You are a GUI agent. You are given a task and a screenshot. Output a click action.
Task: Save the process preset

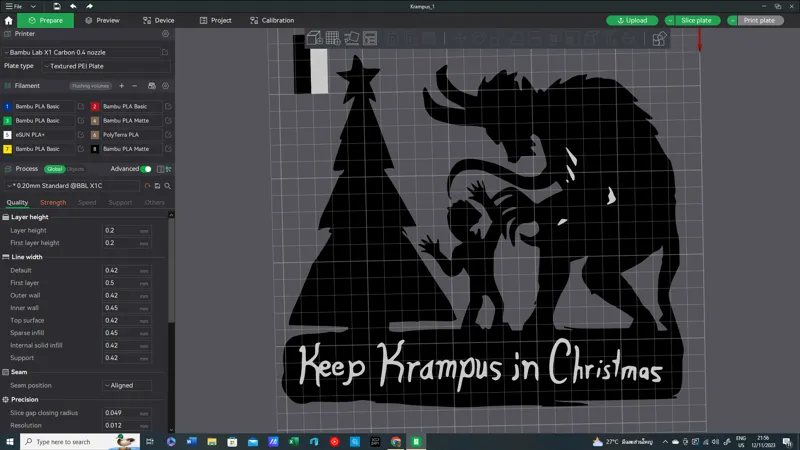pos(157,186)
